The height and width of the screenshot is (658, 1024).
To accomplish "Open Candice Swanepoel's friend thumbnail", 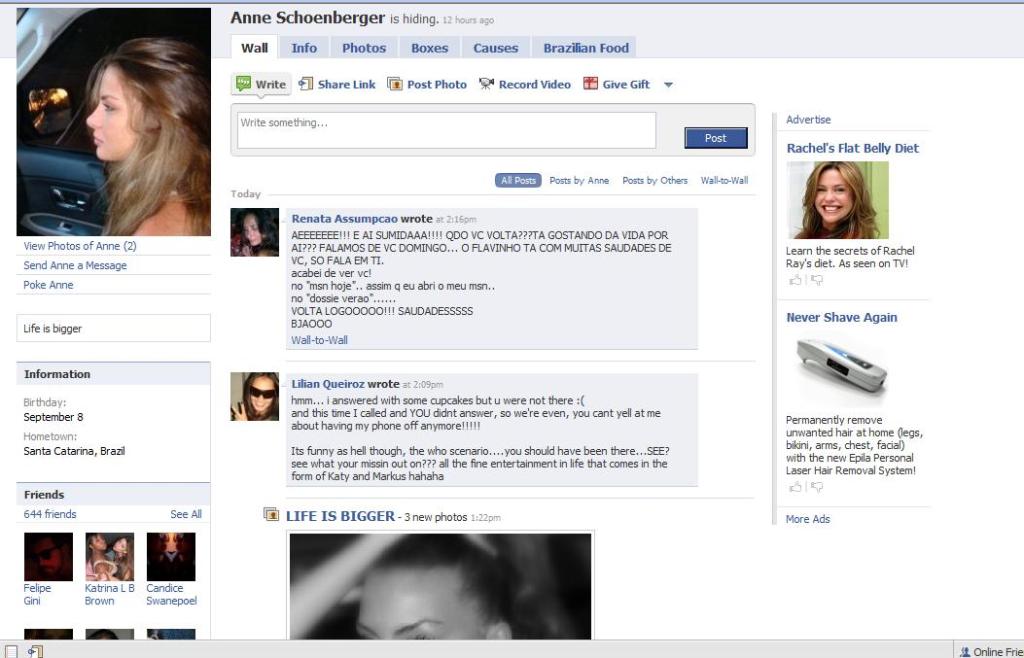I will click(x=171, y=557).
